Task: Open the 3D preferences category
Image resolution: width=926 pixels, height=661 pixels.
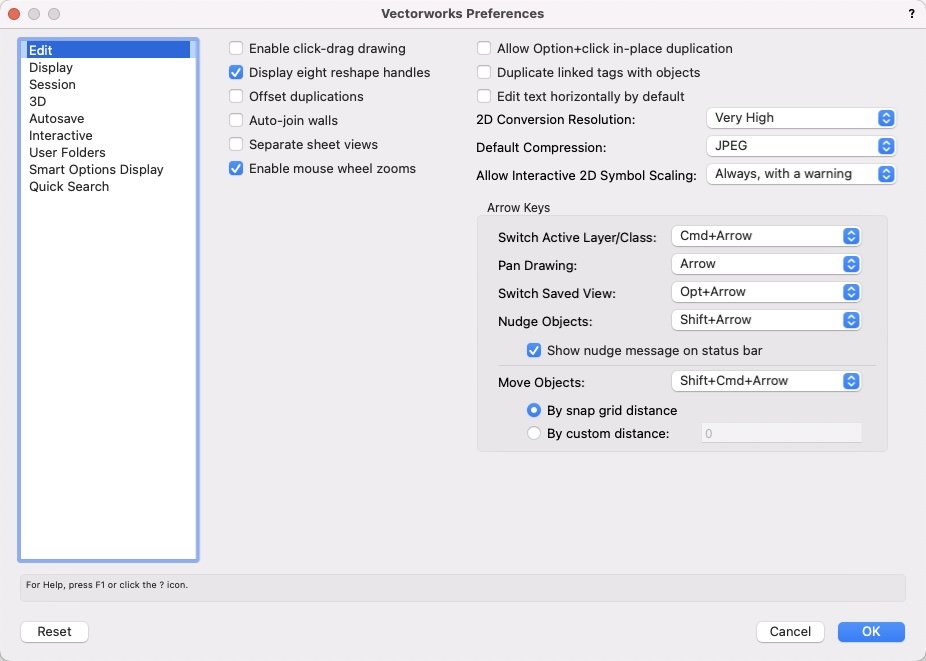Action: (x=109, y=101)
